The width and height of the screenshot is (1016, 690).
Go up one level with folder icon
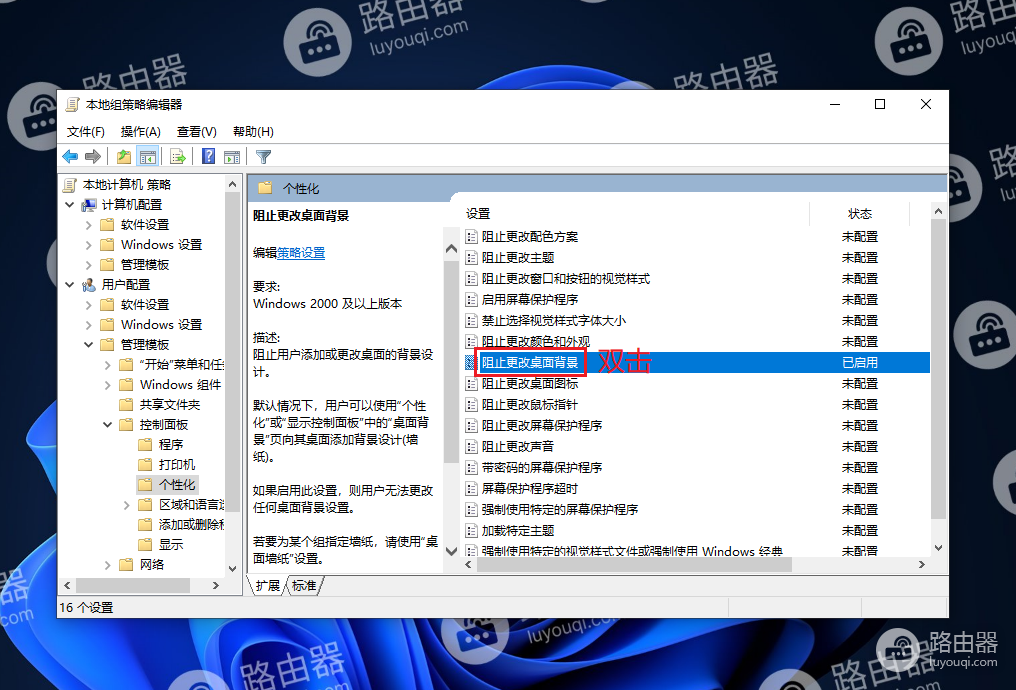123,156
